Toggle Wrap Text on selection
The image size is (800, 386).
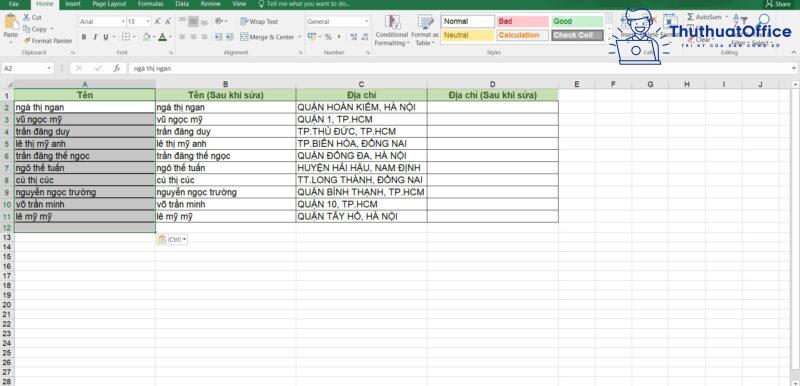(x=259, y=21)
